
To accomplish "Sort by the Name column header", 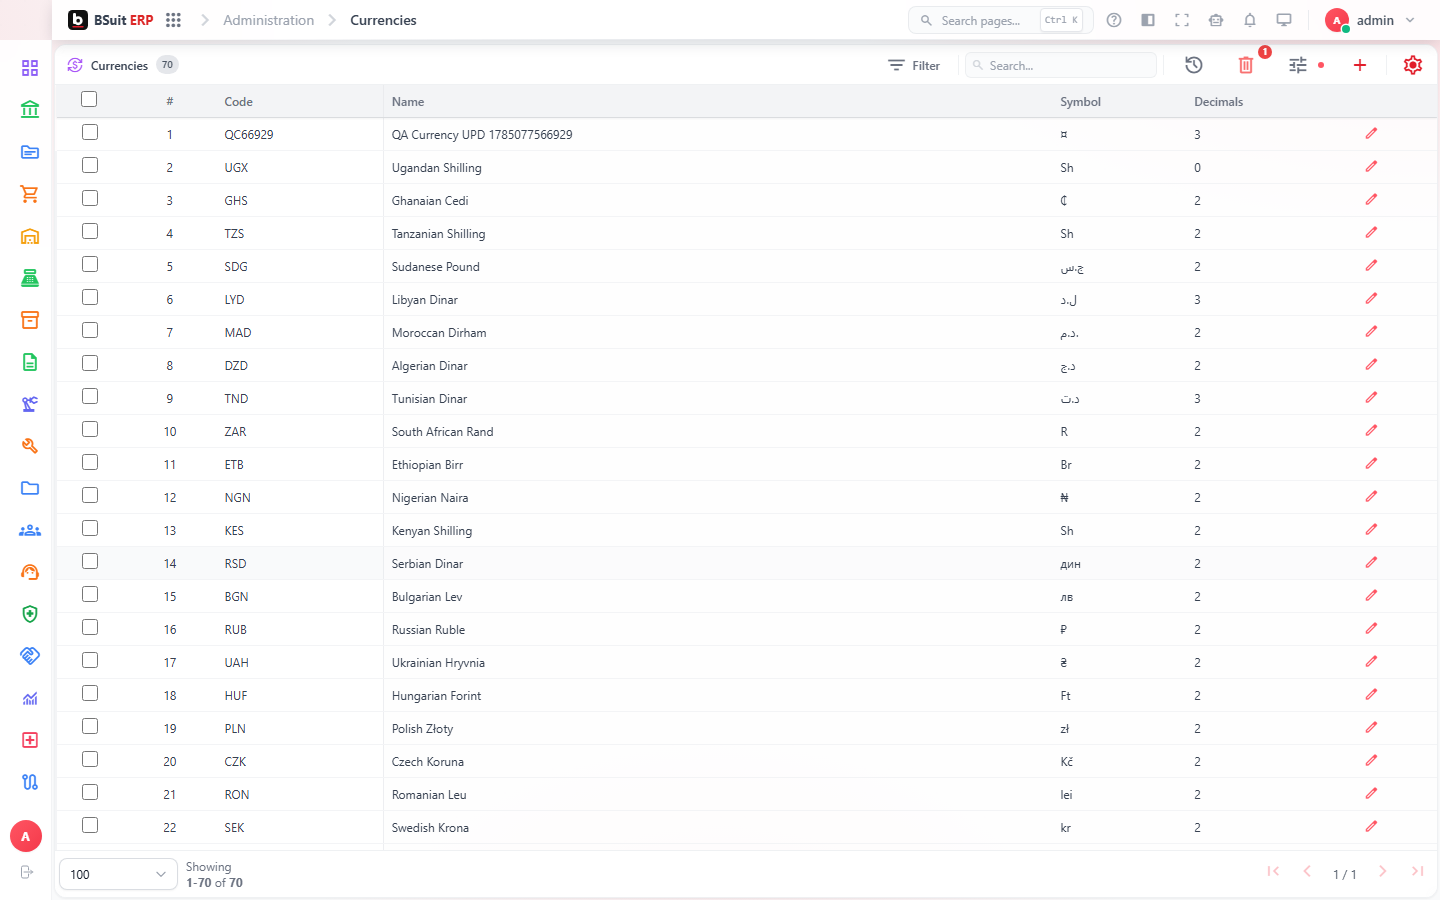I will (408, 102).
